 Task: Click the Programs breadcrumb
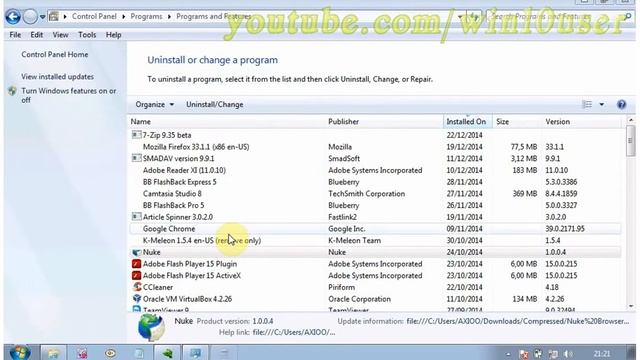[x=146, y=16]
